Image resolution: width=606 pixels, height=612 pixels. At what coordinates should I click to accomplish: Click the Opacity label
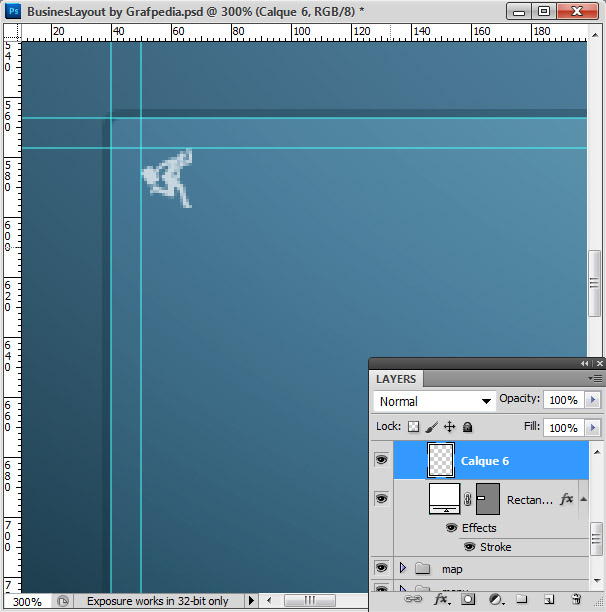click(x=519, y=398)
